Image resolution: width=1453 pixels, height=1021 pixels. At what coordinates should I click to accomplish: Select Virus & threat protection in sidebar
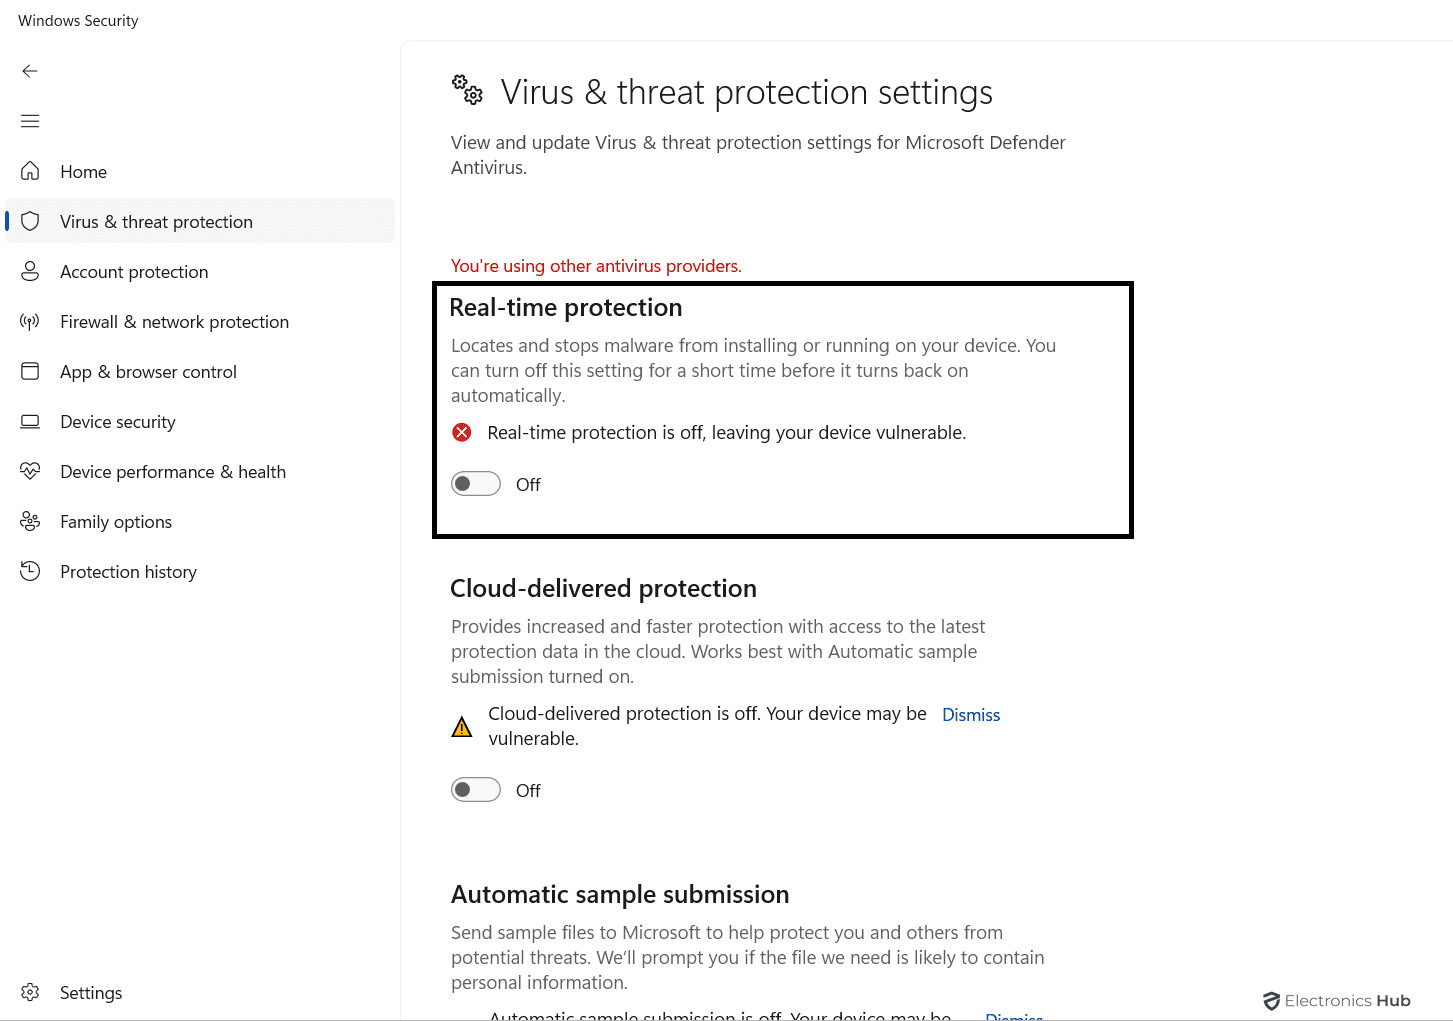pyautogui.click(x=156, y=221)
